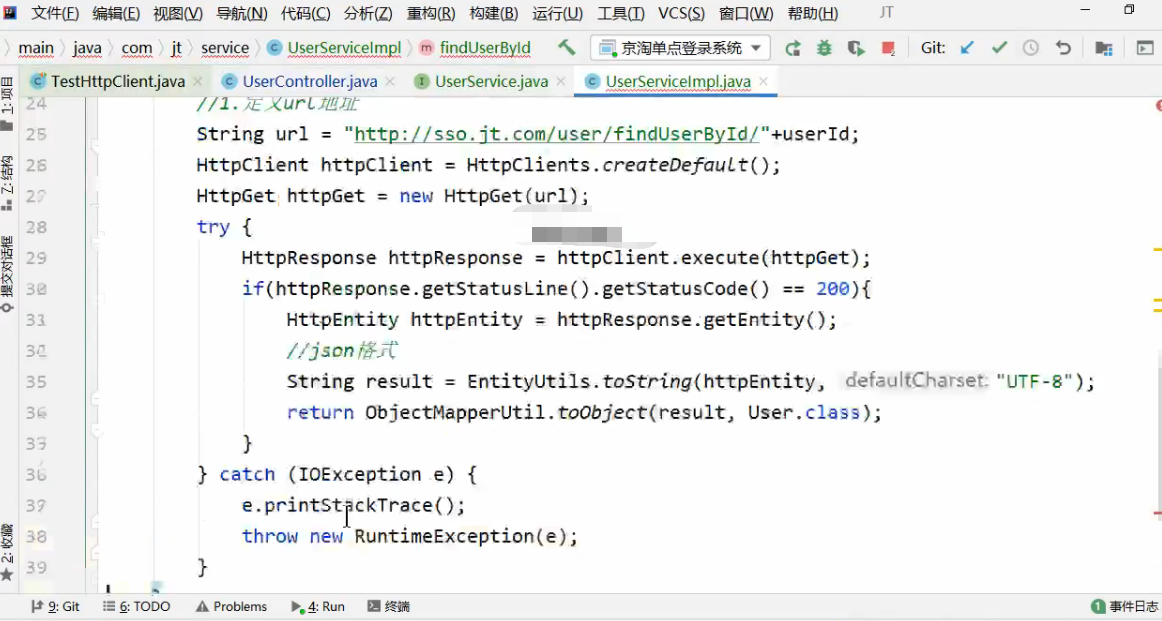Screen dimensions: 1162x621
Task: Open the 终端 terminal tool window
Action: 389,606
